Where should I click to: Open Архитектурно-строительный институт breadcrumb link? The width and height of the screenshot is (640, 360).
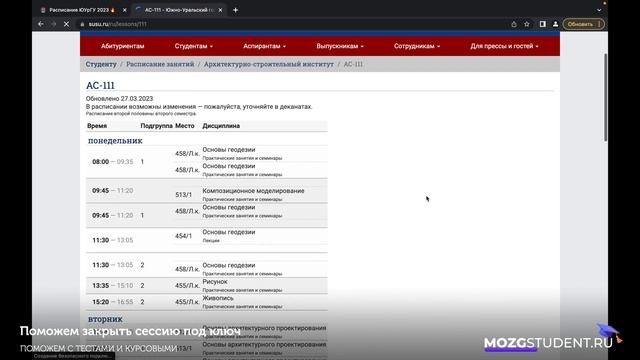coord(269,64)
